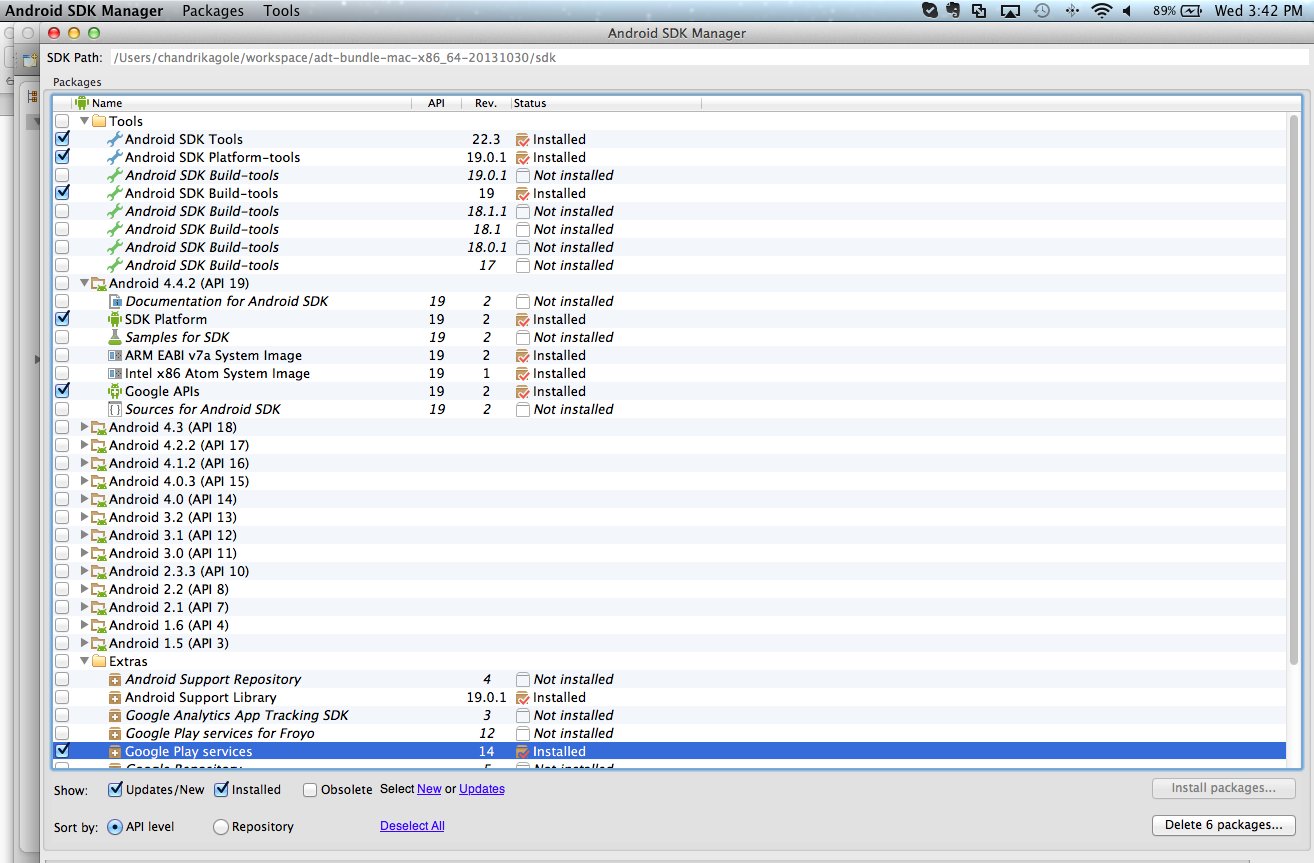Screen dimensions: 1314x863
Task: Click the green wrench icon of Build-tools 17
Action: point(115,265)
